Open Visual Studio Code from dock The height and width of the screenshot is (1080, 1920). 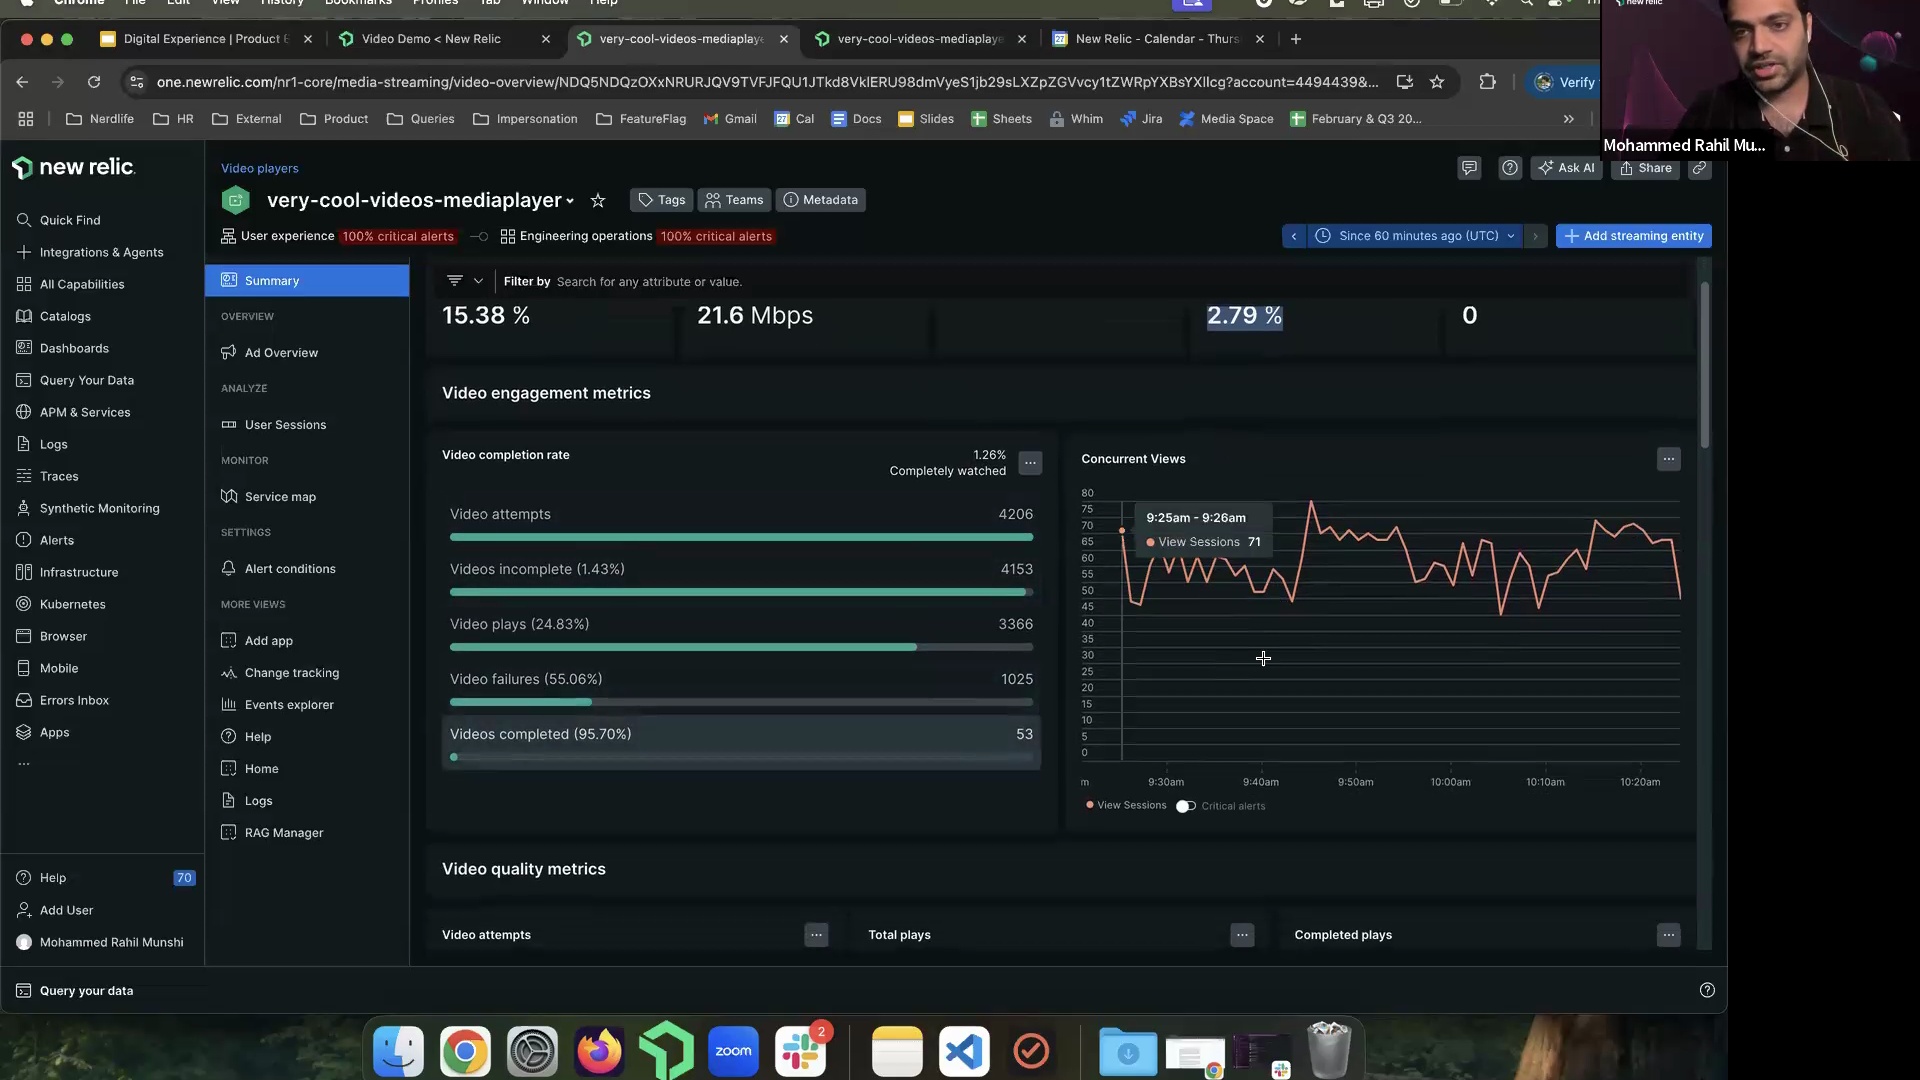964,1051
